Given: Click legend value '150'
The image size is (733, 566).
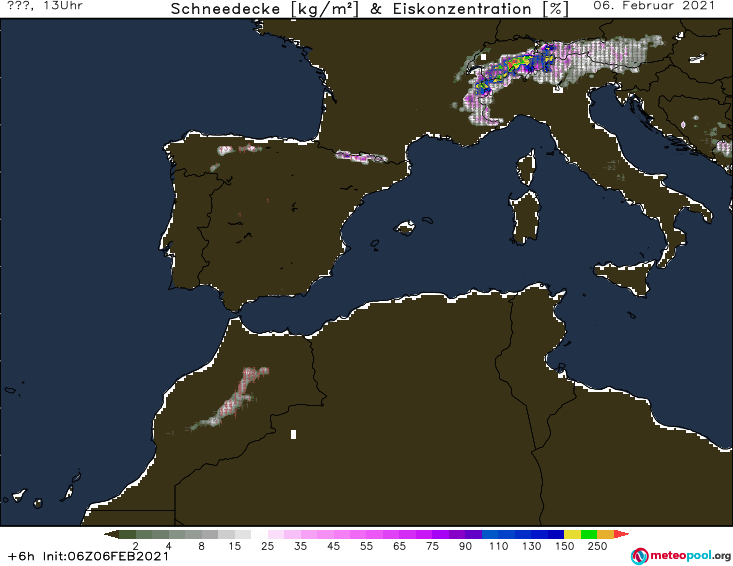Looking at the screenshot, I should pyautogui.click(x=564, y=546).
